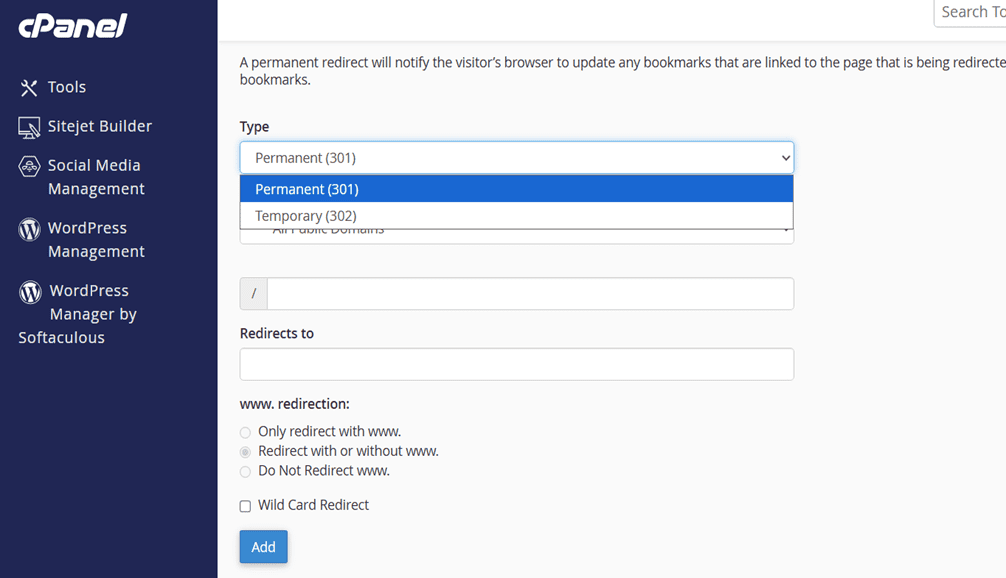The image size is (1006, 578).
Task: Select 'Only redirect with www.' radio button
Action: point(245,433)
